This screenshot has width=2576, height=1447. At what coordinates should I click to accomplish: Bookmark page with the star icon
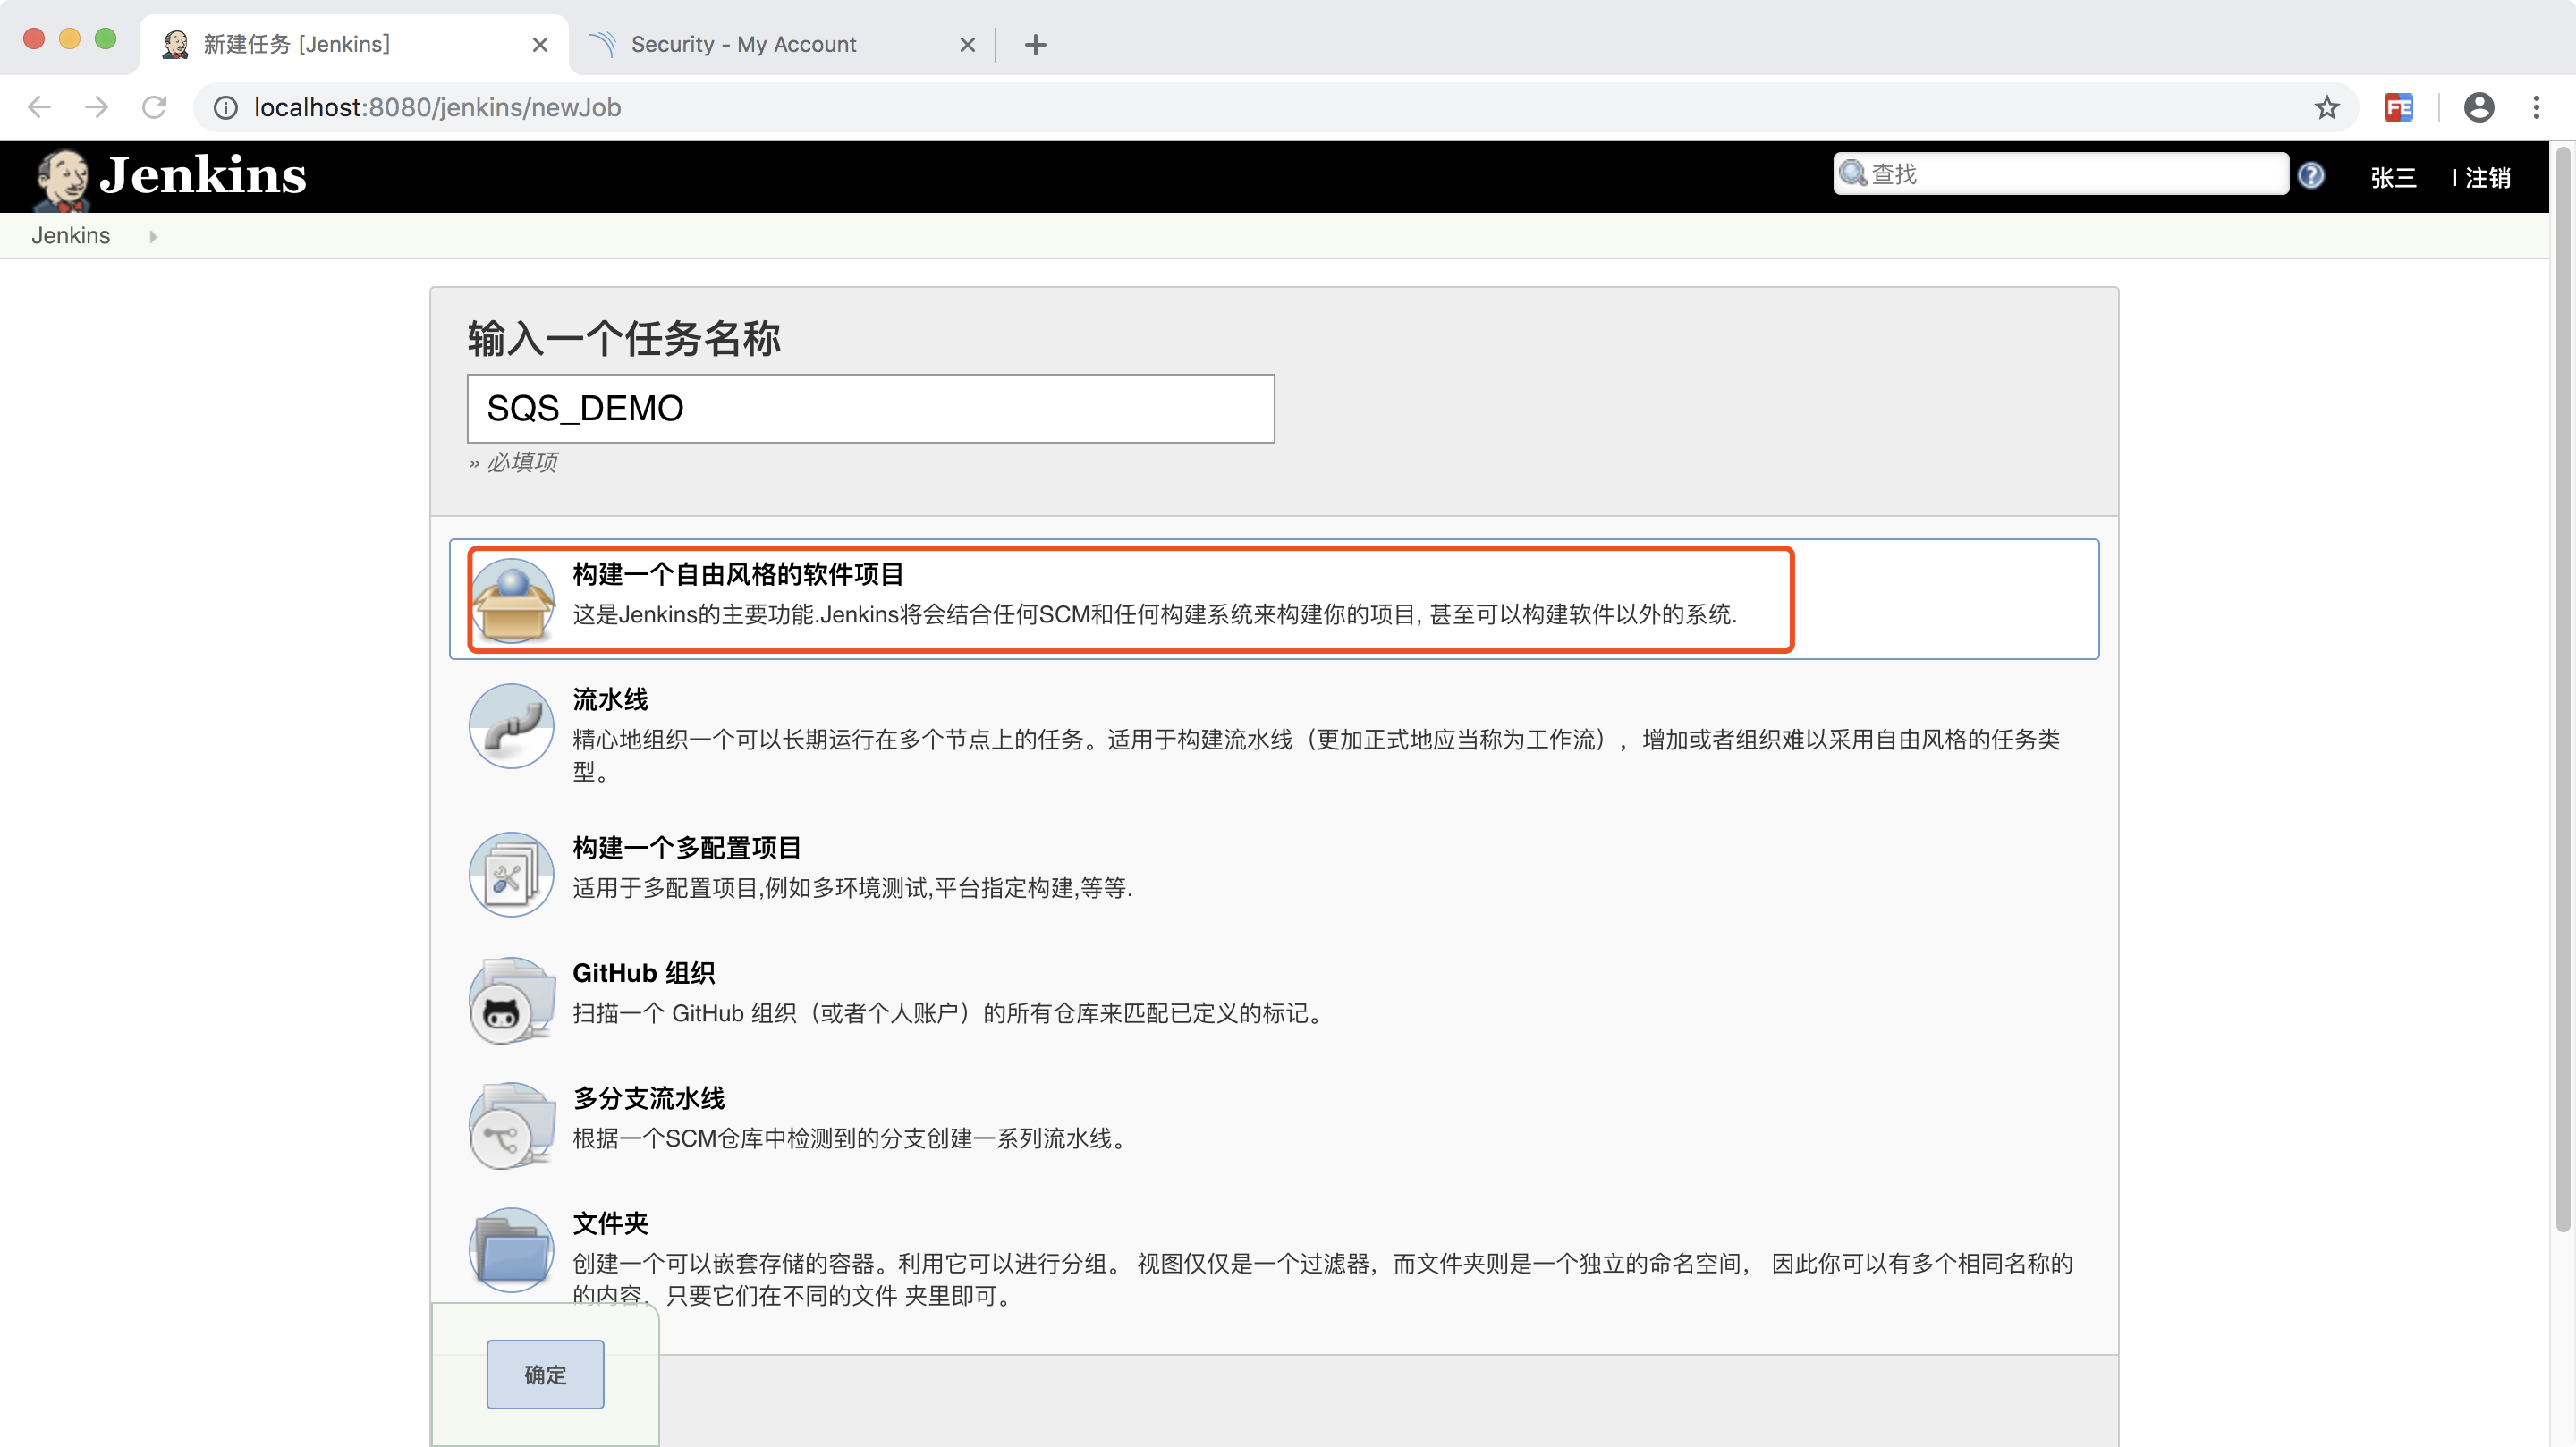tap(2326, 107)
